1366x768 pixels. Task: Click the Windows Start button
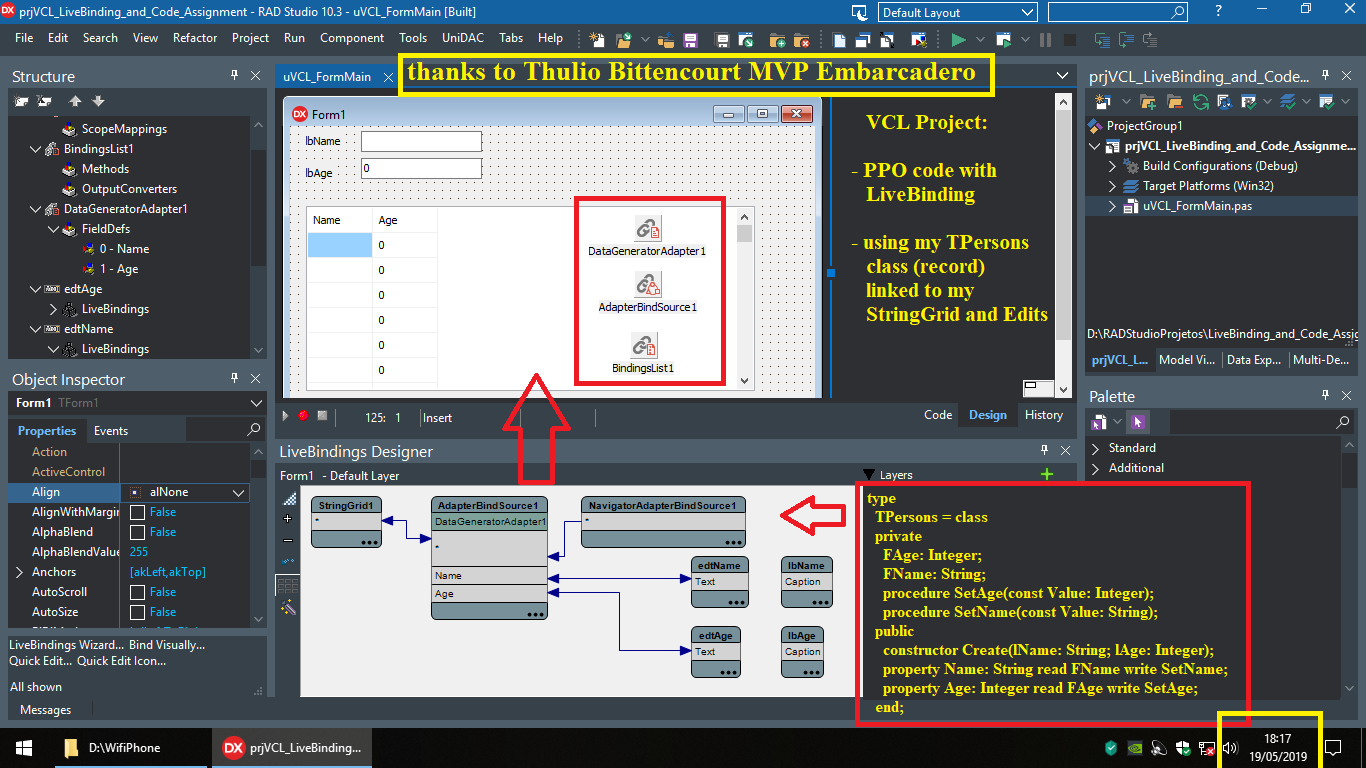click(x=24, y=748)
